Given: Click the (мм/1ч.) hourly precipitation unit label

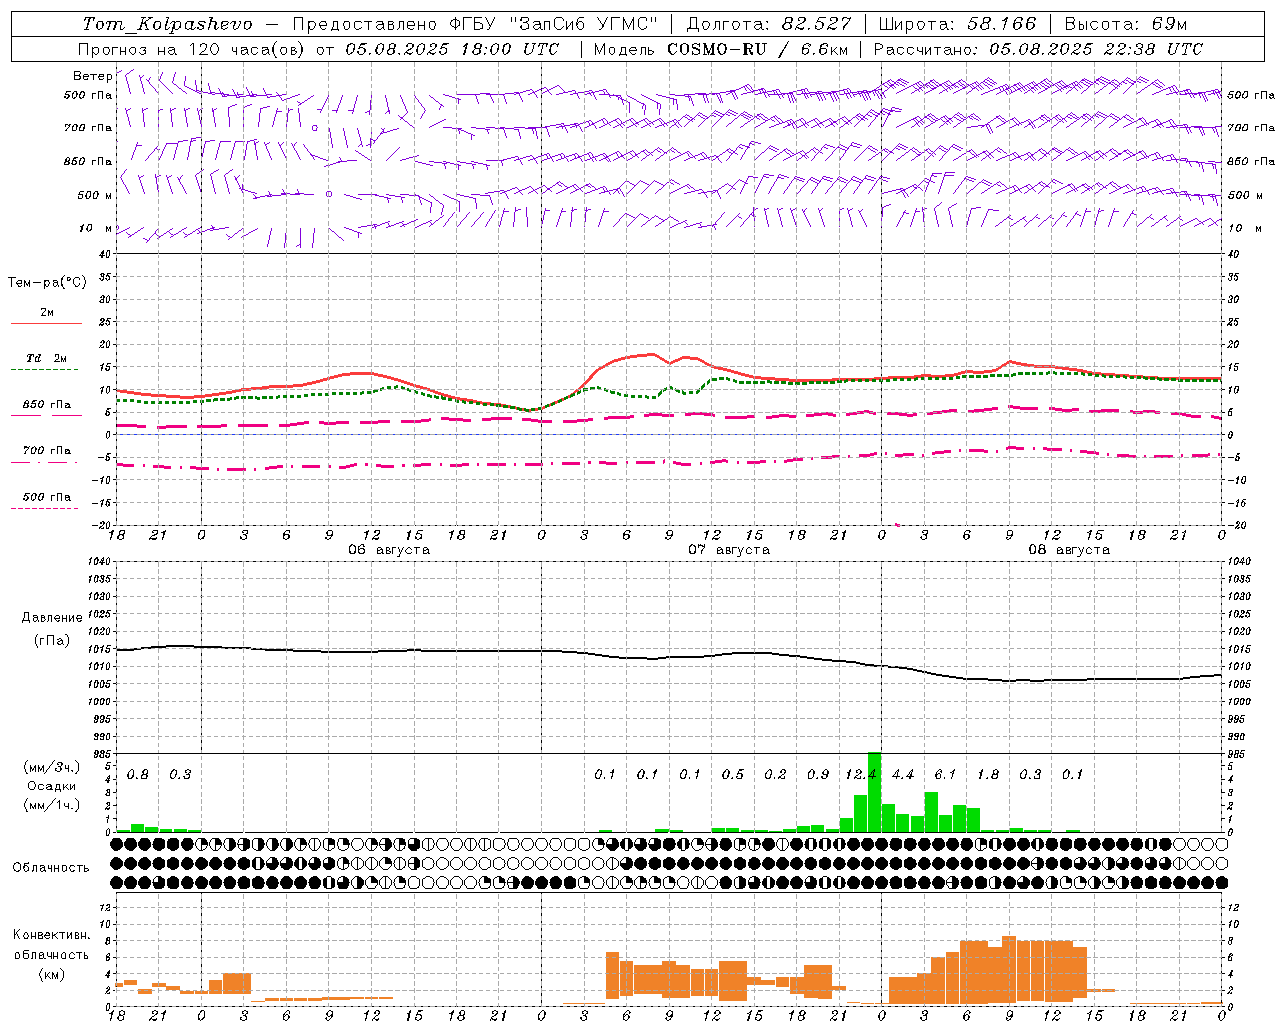Looking at the screenshot, I should pos(52,805).
